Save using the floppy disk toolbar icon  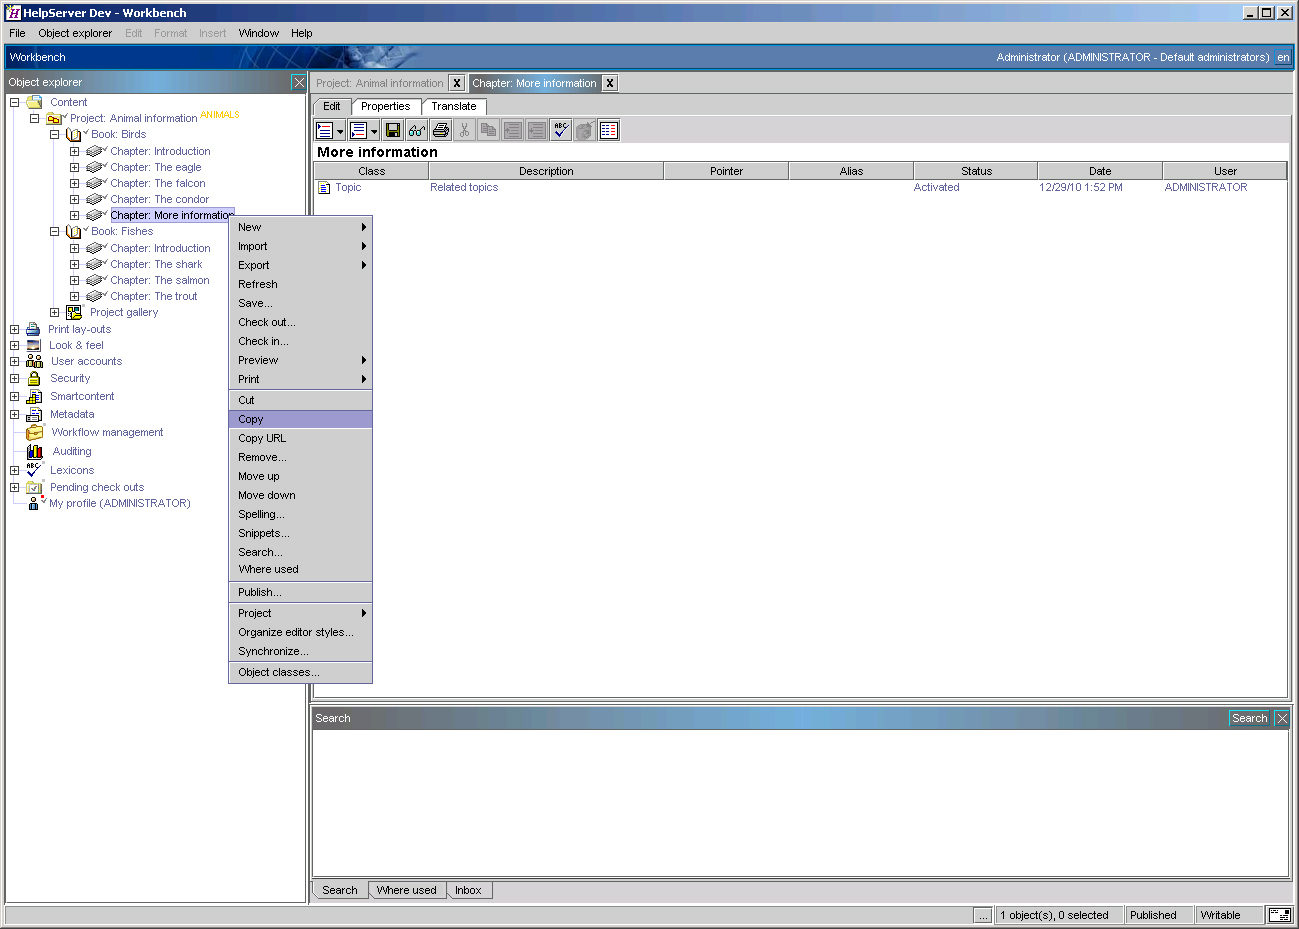tap(393, 130)
